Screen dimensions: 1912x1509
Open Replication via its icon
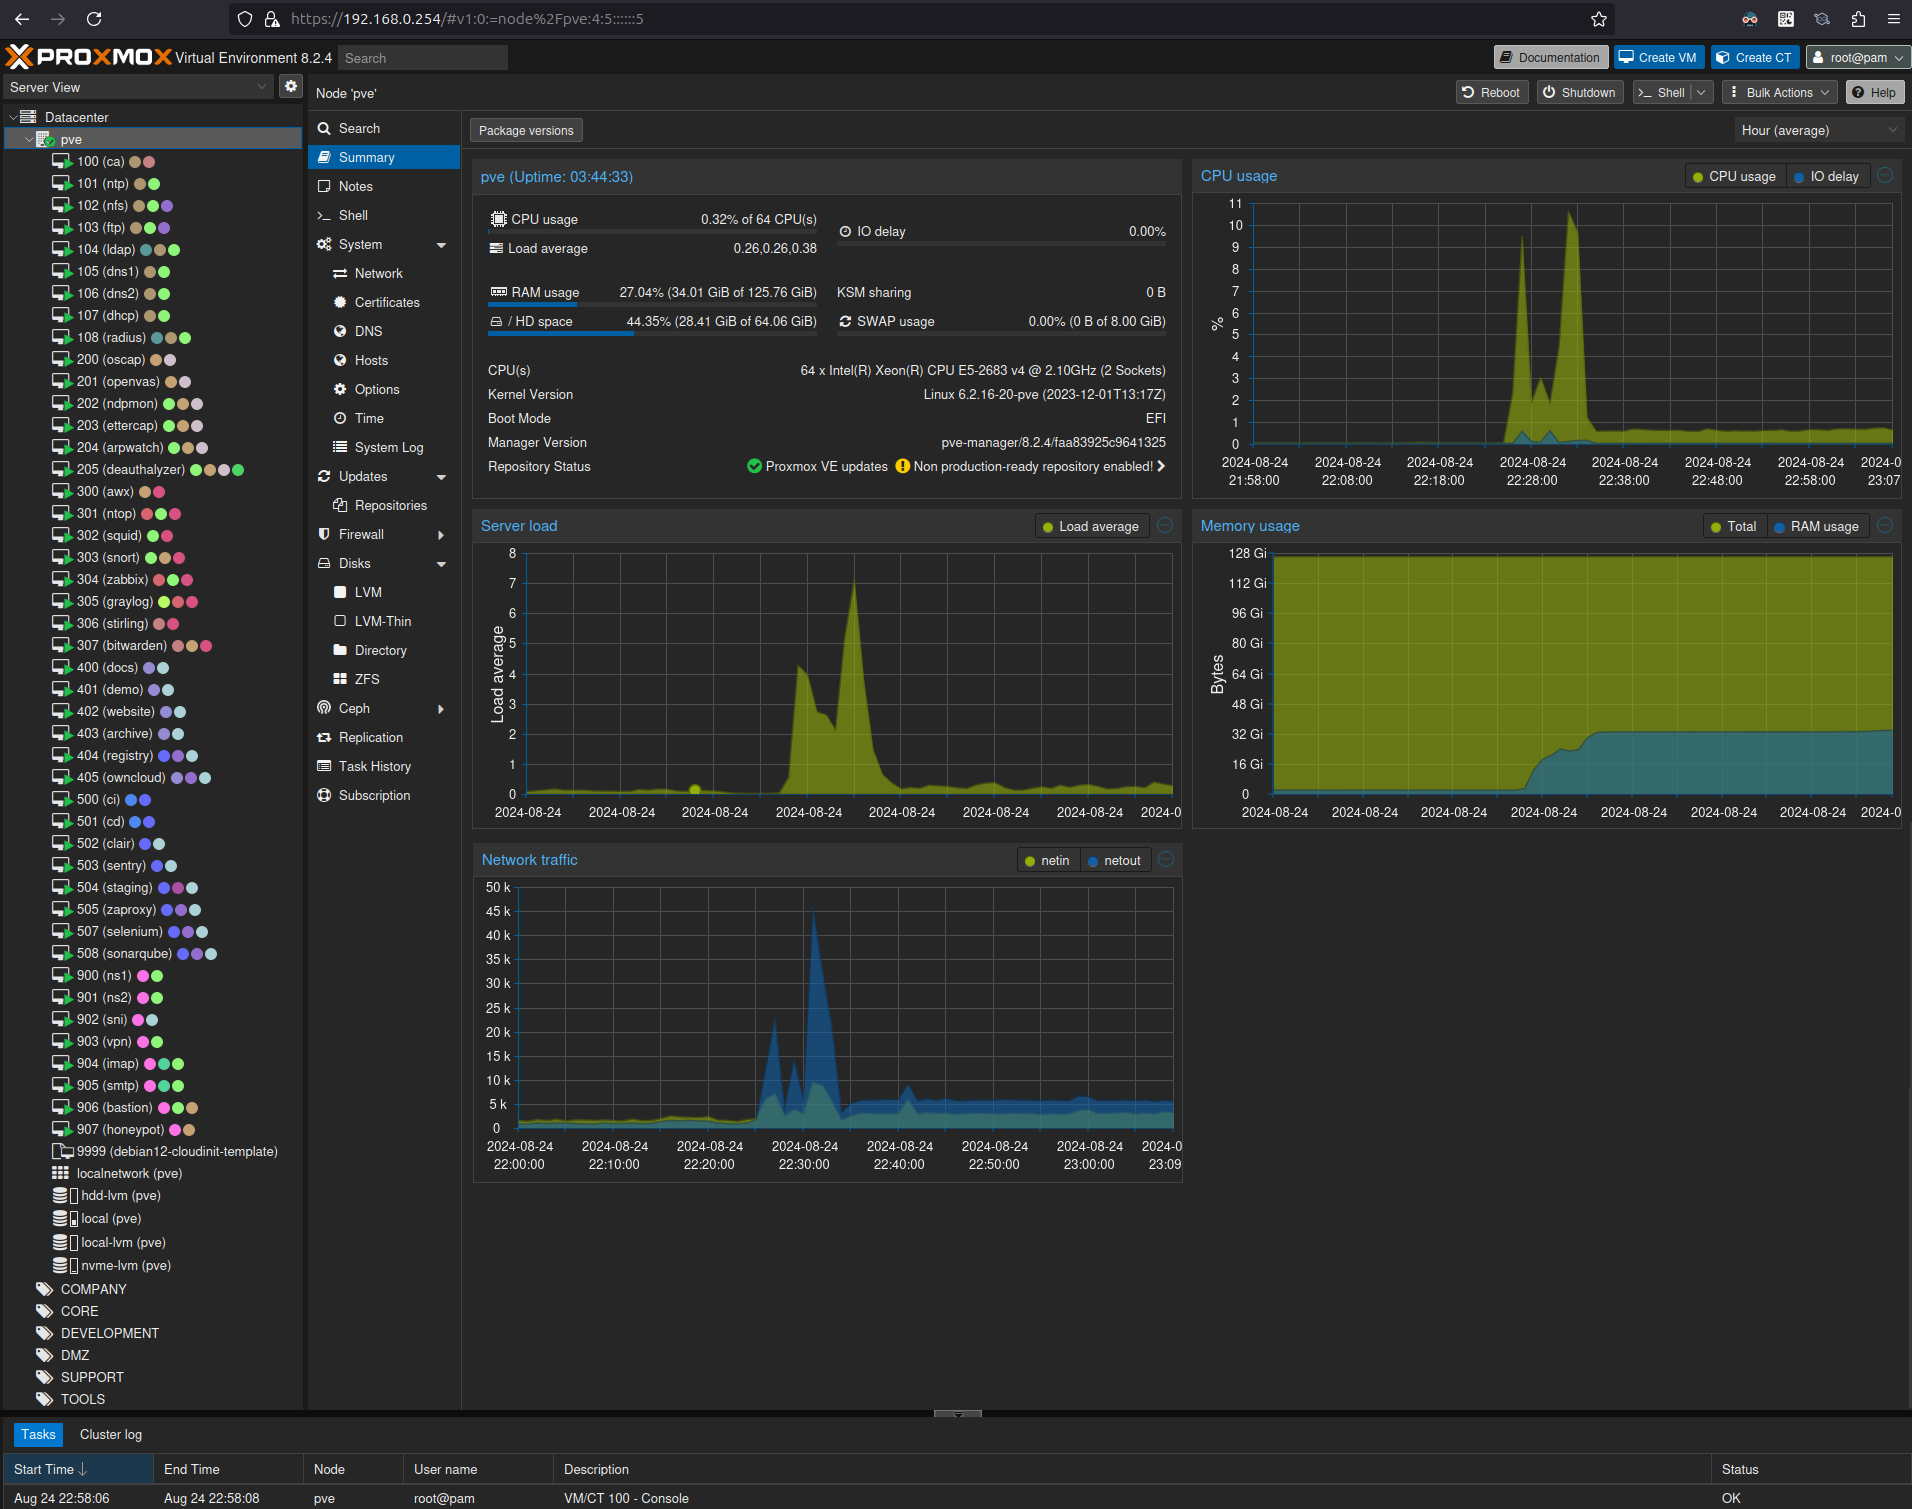click(324, 737)
